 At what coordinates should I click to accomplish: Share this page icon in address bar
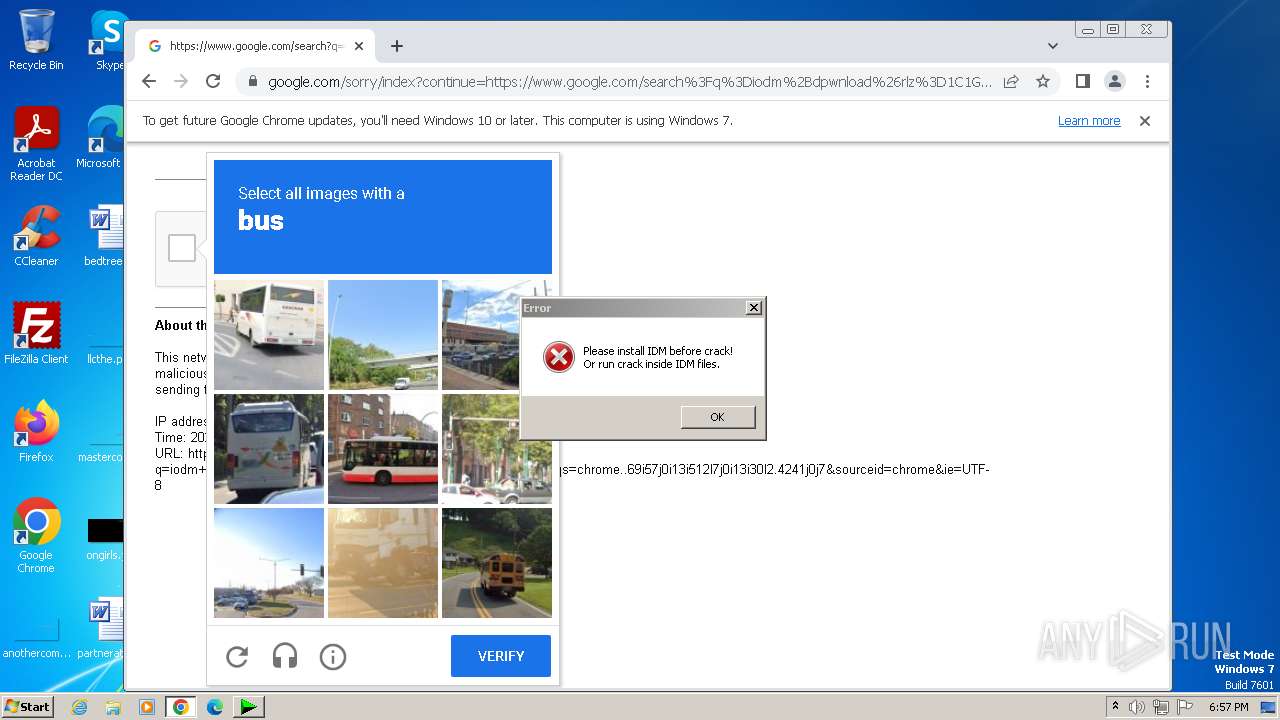(1011, 81)
